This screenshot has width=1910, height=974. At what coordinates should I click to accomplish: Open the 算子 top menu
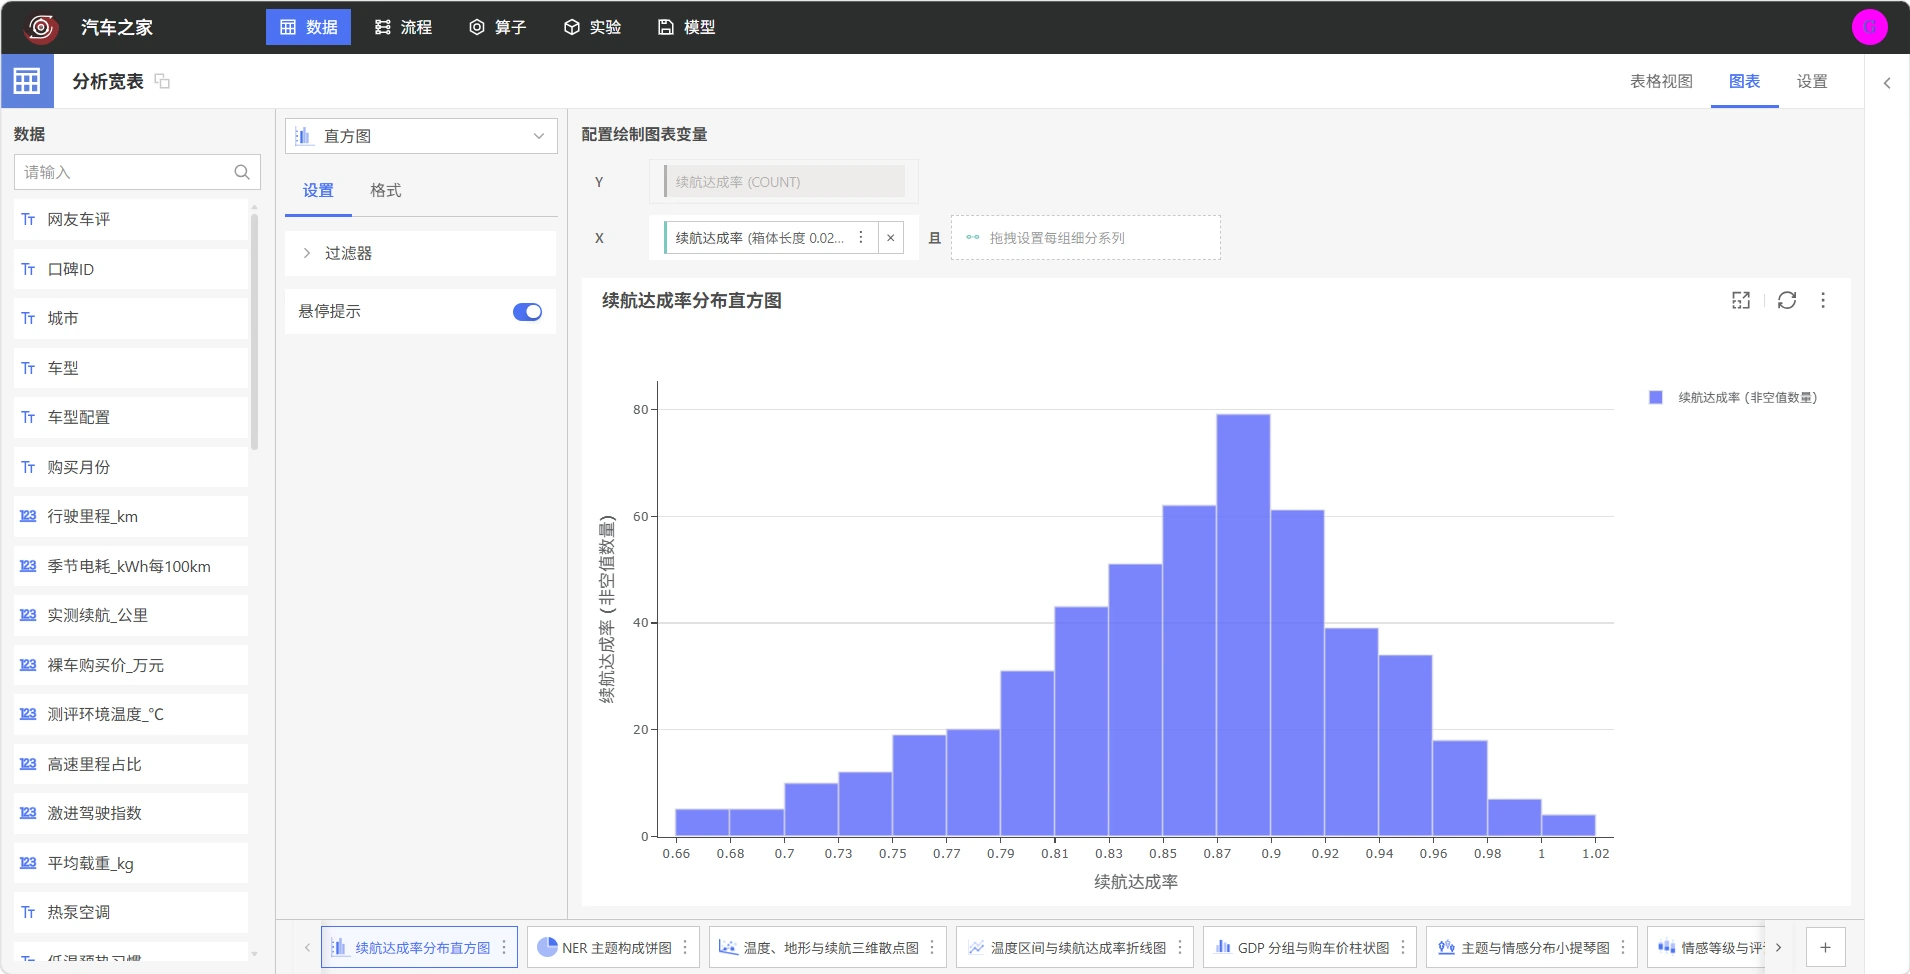coord(497,27)
